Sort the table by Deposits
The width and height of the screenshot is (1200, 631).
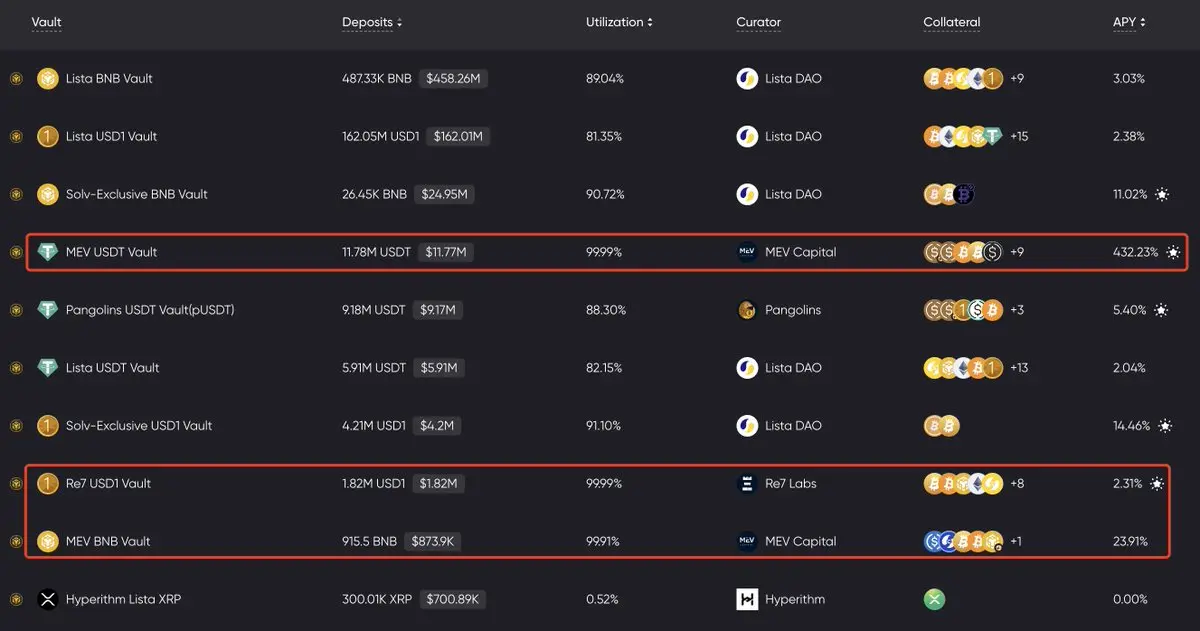pyautogui.click(x=372, y=22)
